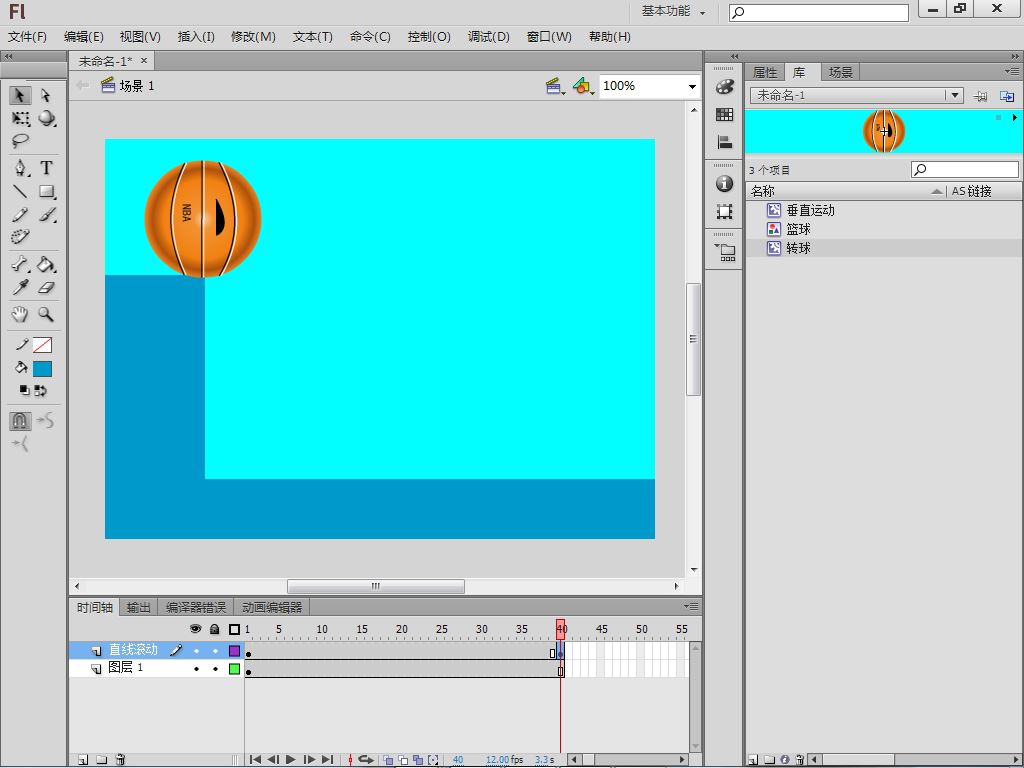Open the 修改(M) menu
1024x768 pixels.
pyautogui.click(x=253, y=37)
